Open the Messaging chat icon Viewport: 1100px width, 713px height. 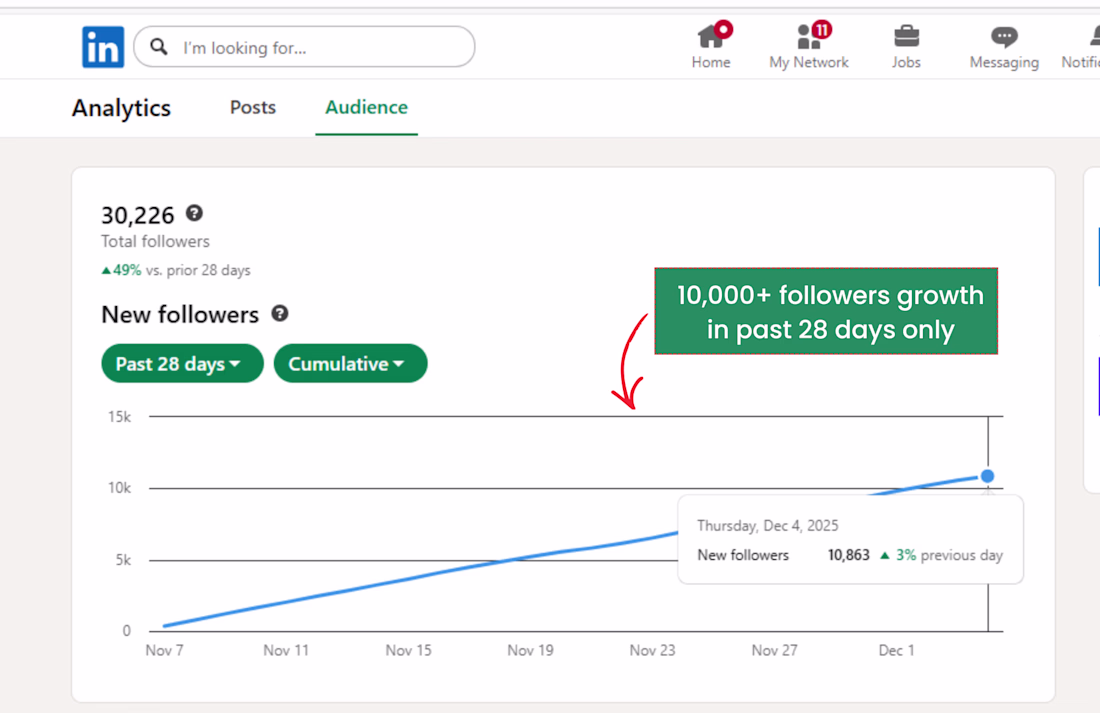point(1004,38)
